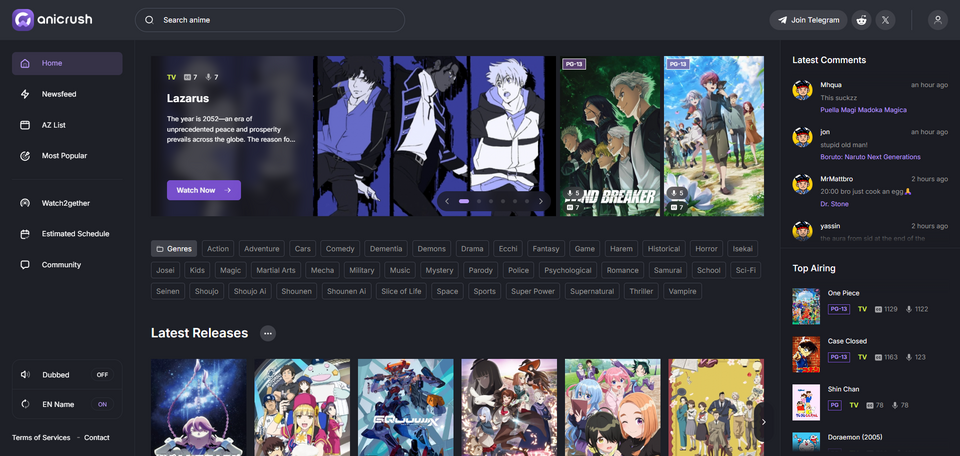The height and width of the screenshot is (456, 960).
Task: Open the Lazarus title
Action: (x=188, y=99)
